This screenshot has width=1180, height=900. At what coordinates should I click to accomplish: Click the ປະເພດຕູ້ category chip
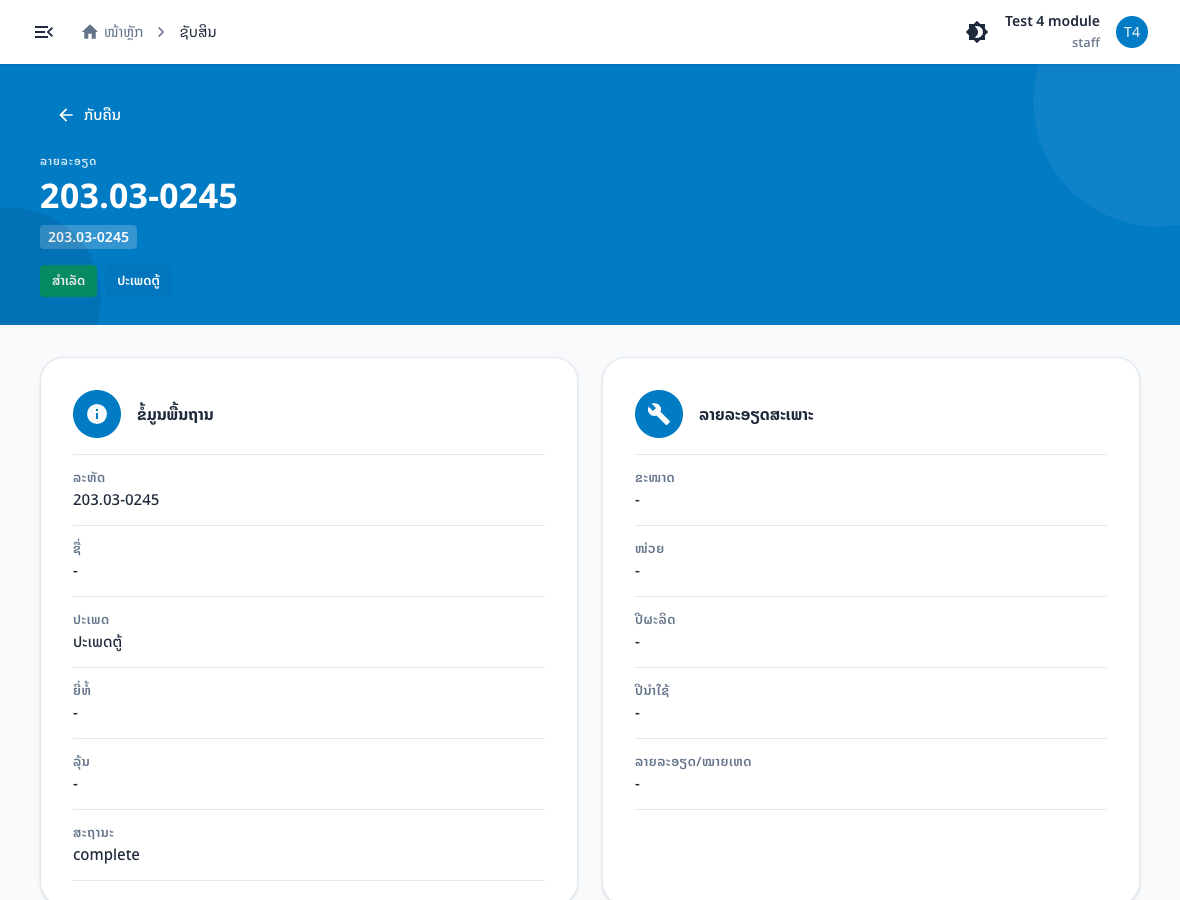(x=138, y=281)
